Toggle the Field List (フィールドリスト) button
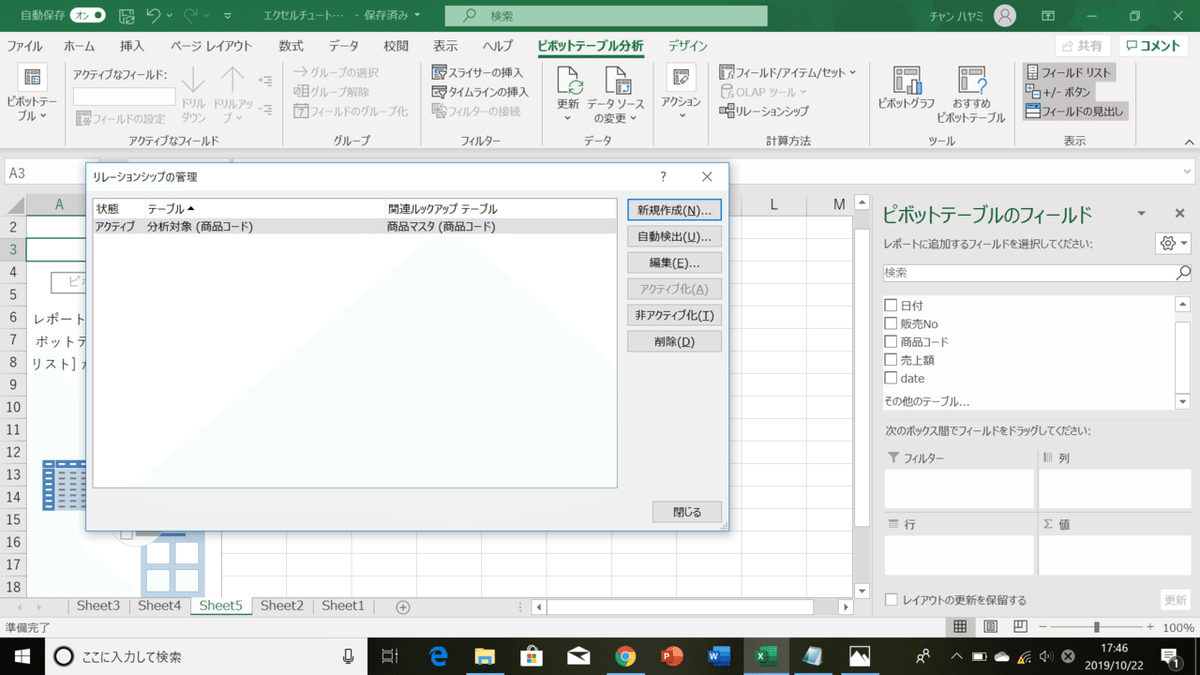Image resolution: width=1200 pixels, height=675 pixels. pyautogui.click(x=1069, y=72)
